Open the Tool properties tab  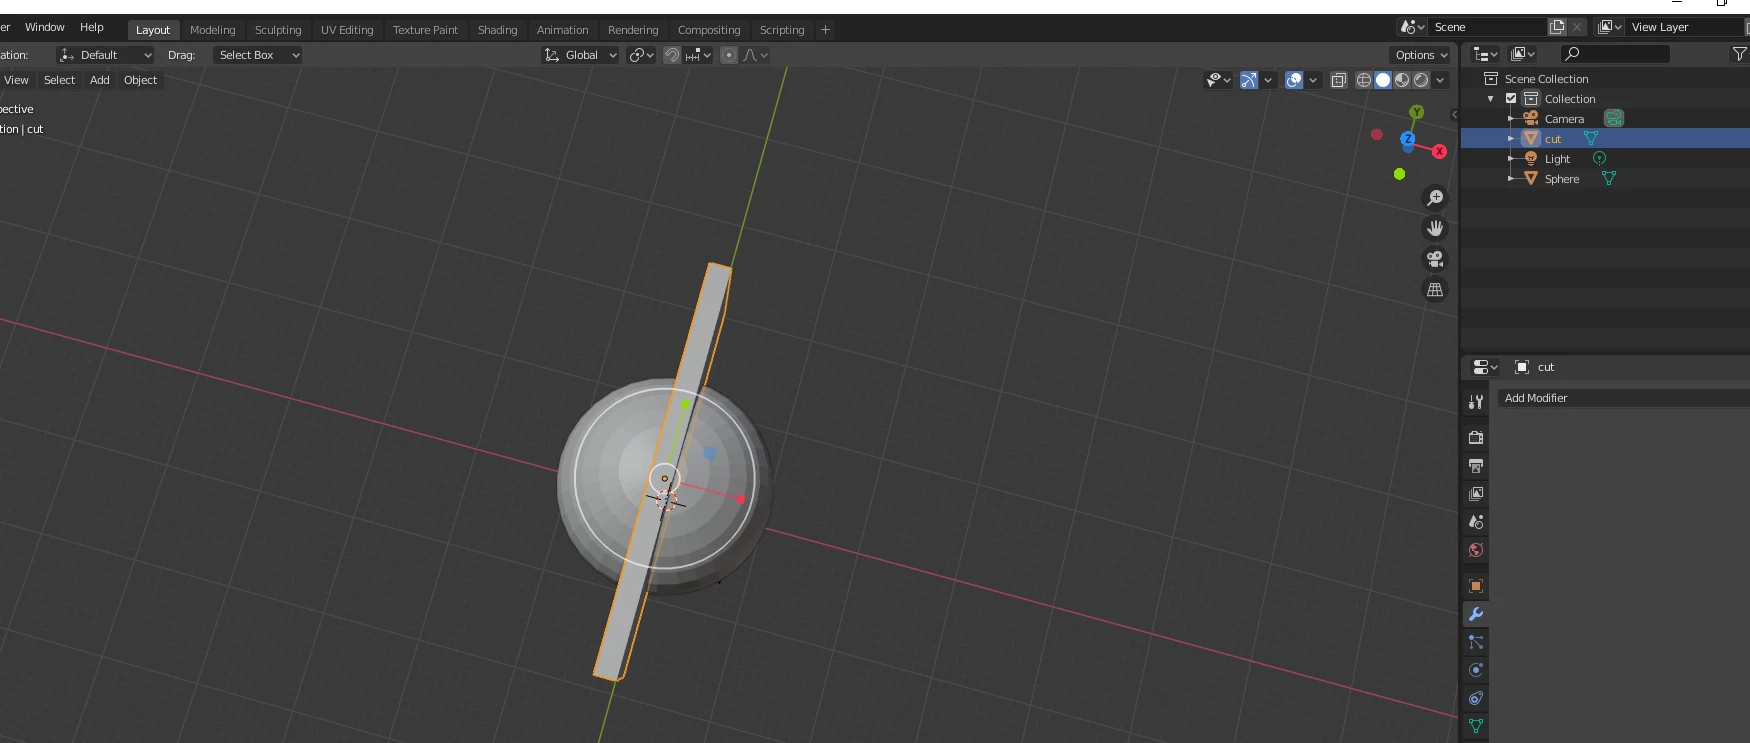click(1476, 402)
